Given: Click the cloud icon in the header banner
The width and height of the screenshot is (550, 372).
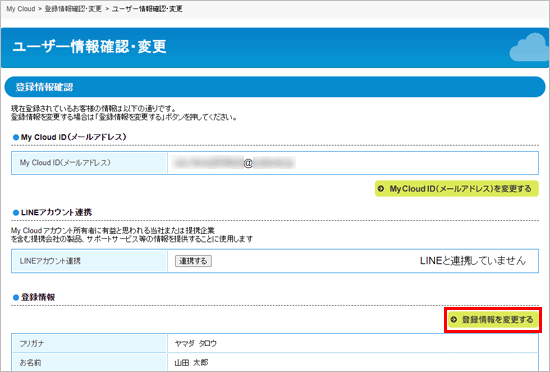Looking at the screenshot, I should point(529,48).
